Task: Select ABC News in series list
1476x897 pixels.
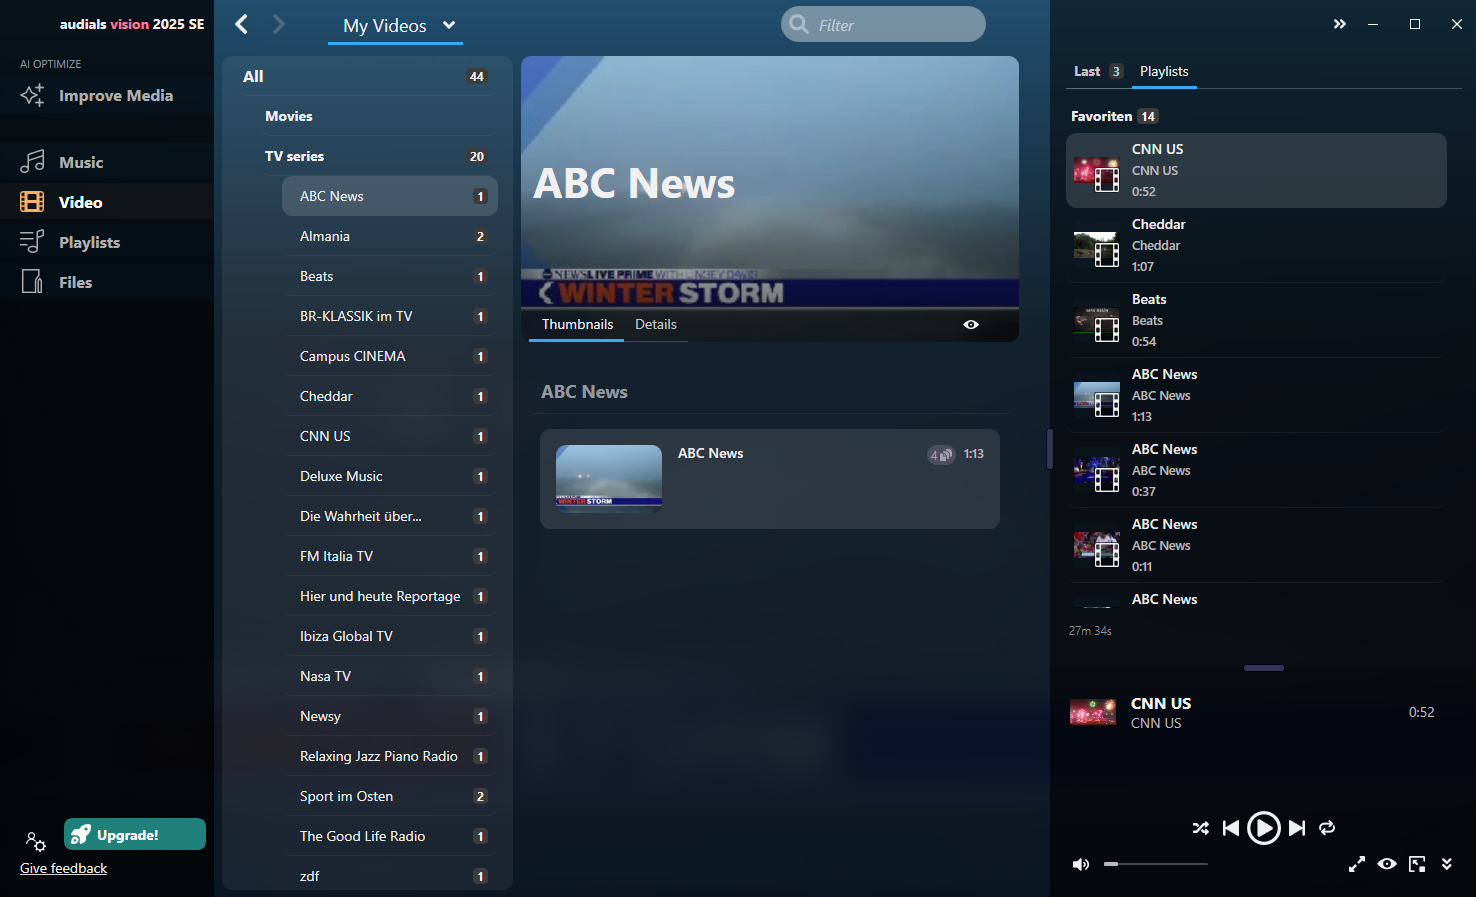Action: pos(390,196)
